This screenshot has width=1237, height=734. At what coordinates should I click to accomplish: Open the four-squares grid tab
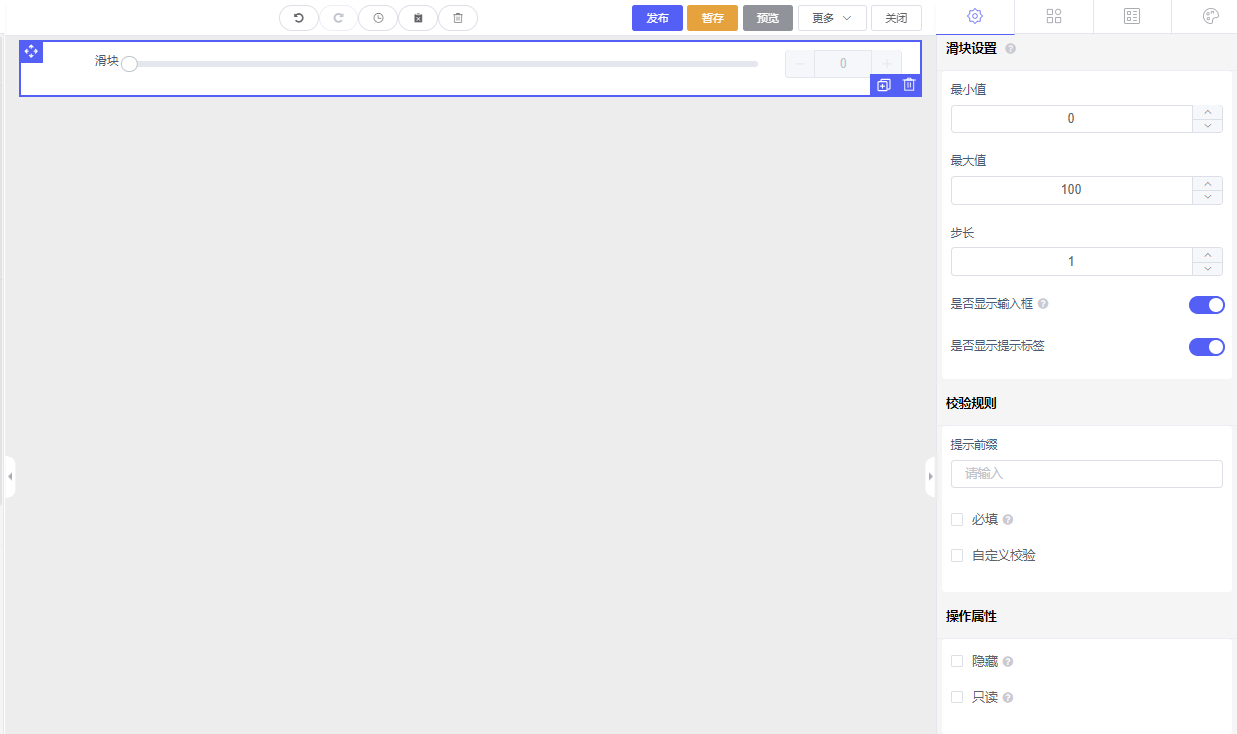pyautogui.click(x=1053, y=16)
